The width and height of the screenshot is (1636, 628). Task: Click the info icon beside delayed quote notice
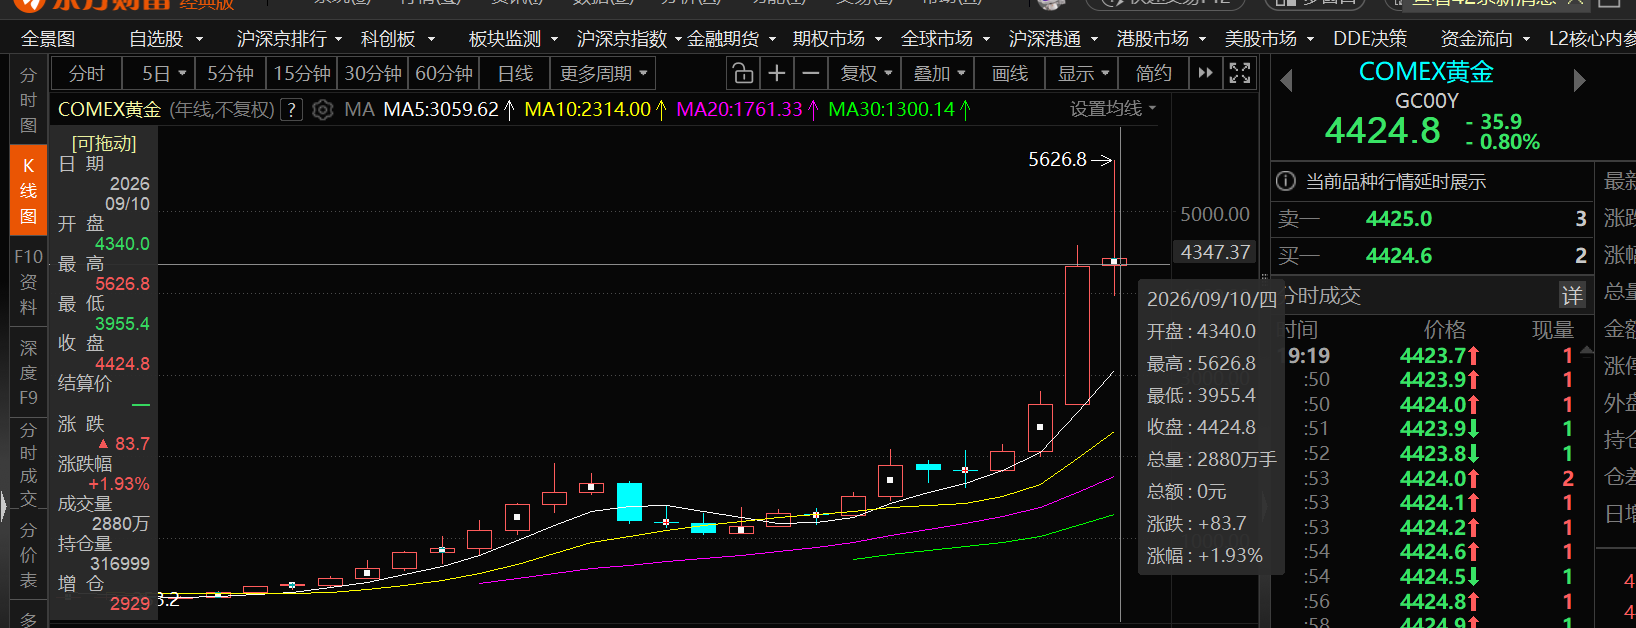[1286, 181]
